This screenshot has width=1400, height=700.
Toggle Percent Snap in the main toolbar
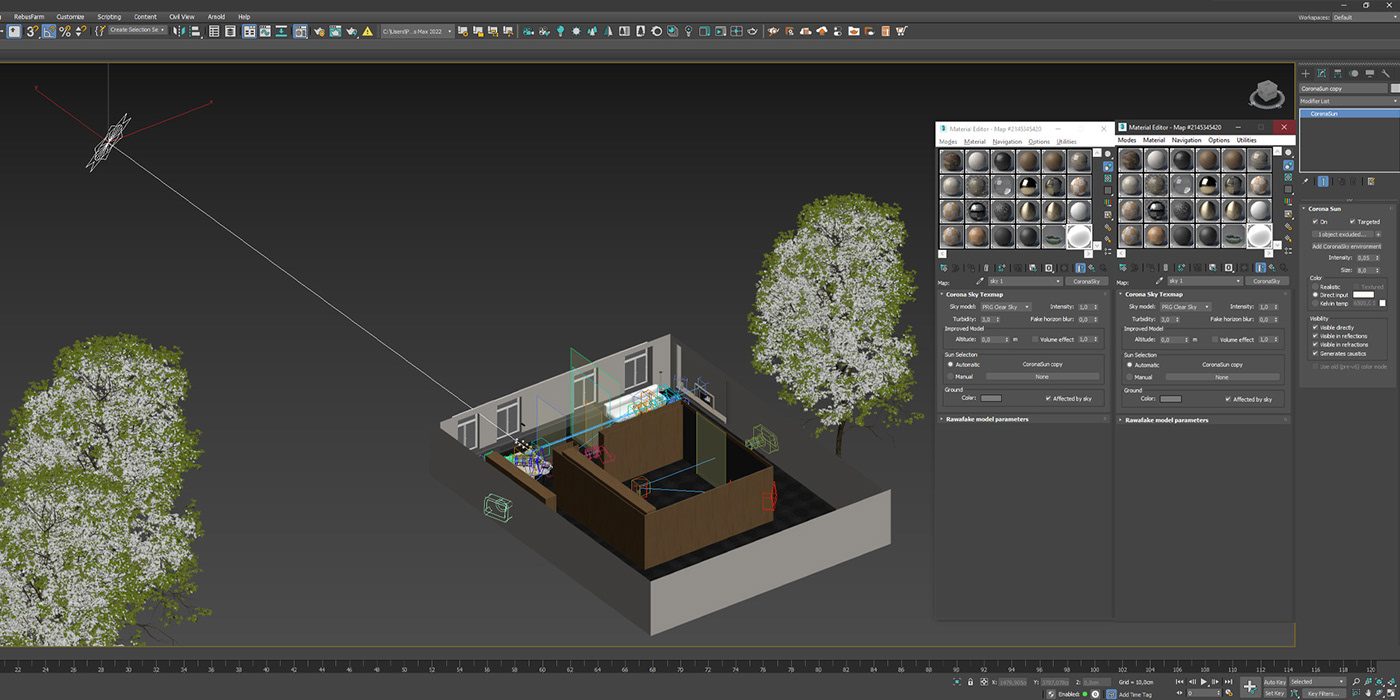click(x=65, y=31)
